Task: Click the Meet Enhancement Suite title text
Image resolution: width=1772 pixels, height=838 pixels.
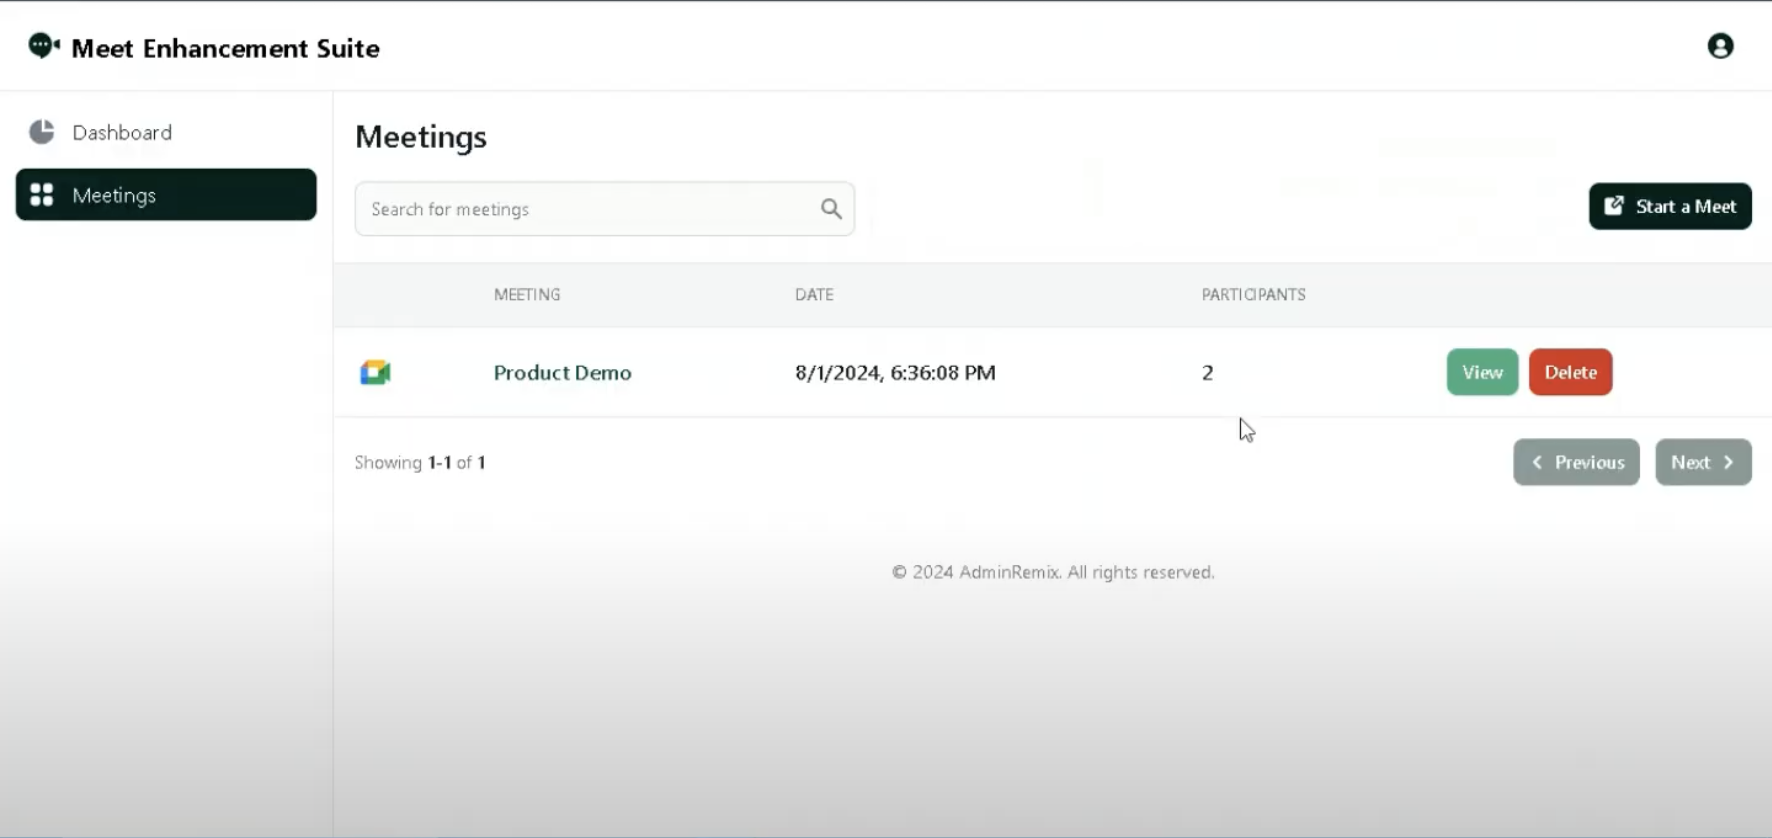Action: pyautogui.click(x=225, y=48)
